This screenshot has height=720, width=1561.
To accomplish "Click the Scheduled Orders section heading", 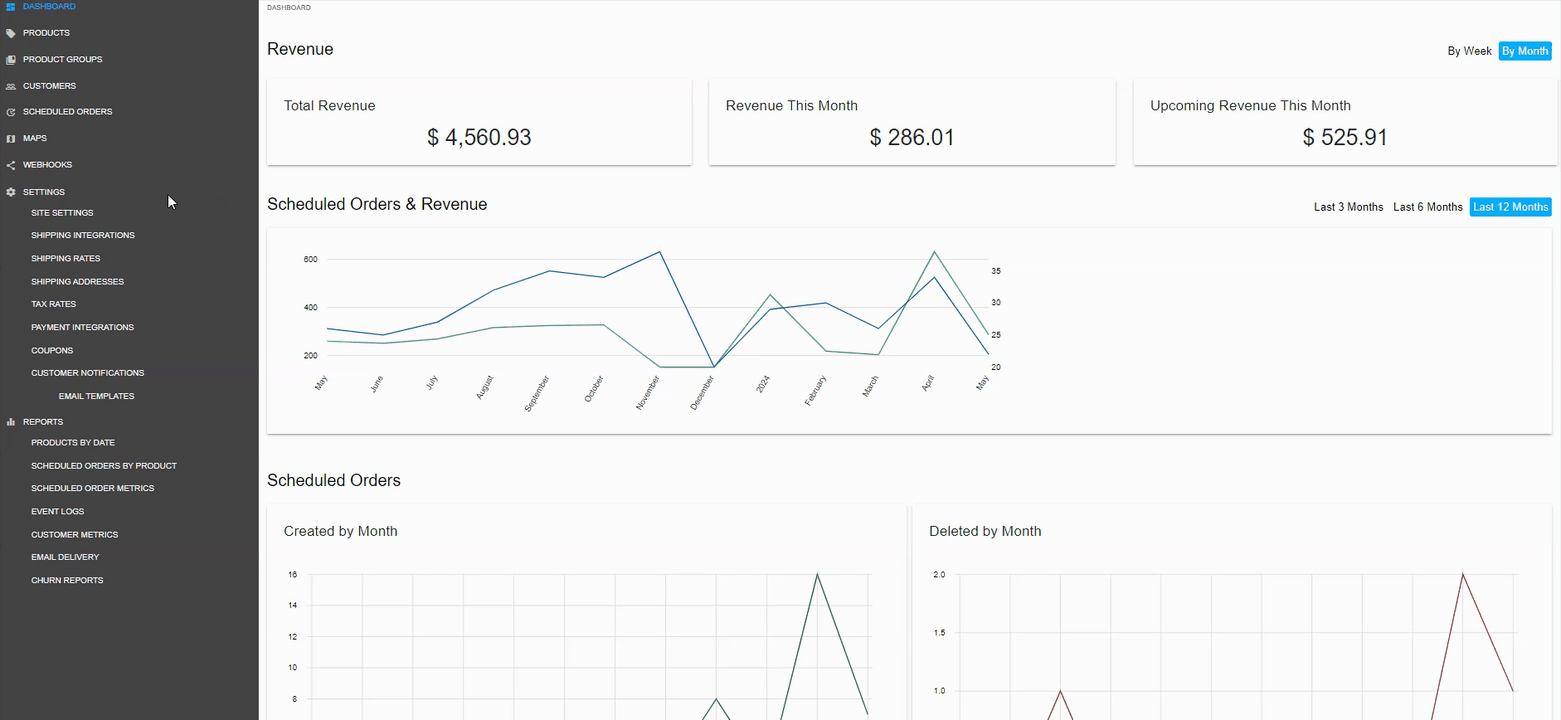I will pos(334,480).
